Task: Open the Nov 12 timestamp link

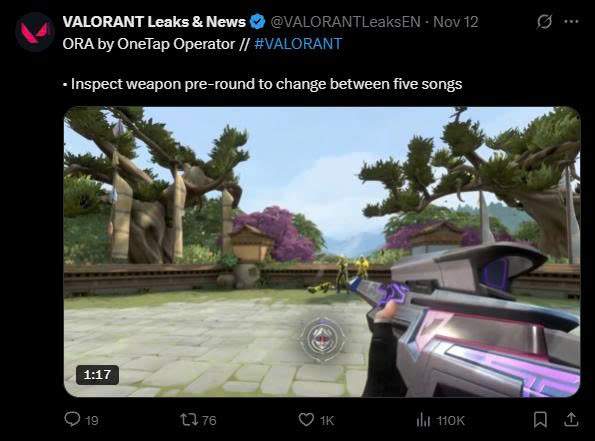Action: 455,22
